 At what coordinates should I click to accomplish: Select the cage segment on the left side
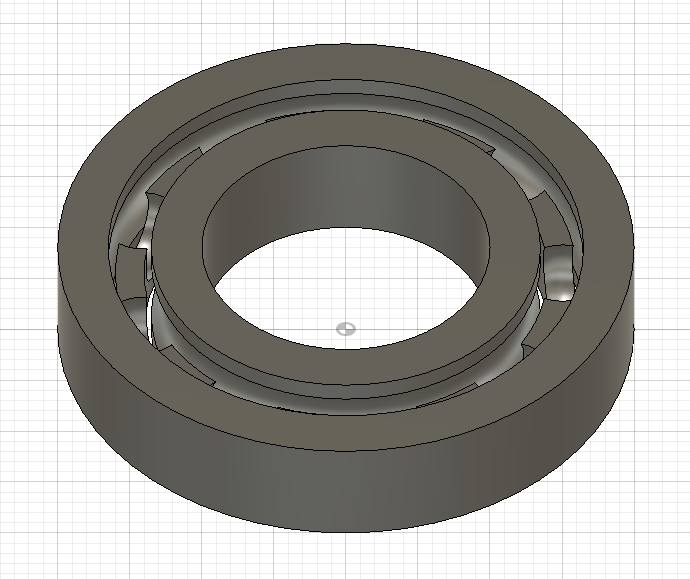pos(131,271)
